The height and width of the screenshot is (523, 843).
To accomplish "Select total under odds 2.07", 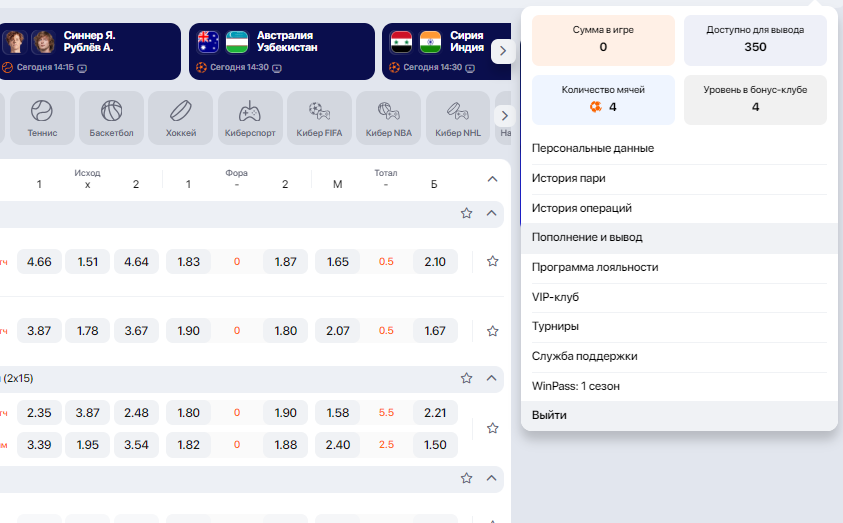I will click(x=338, y=331).
